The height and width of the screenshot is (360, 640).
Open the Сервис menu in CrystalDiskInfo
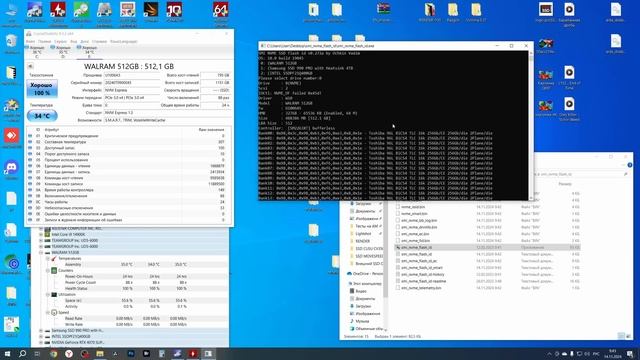pos(60,42)
